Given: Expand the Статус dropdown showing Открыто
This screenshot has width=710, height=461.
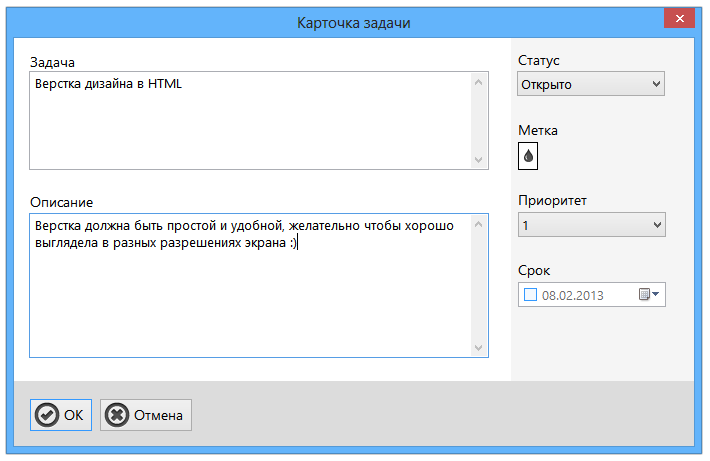Looking at the screenshot, I should [x=591, y=84].
